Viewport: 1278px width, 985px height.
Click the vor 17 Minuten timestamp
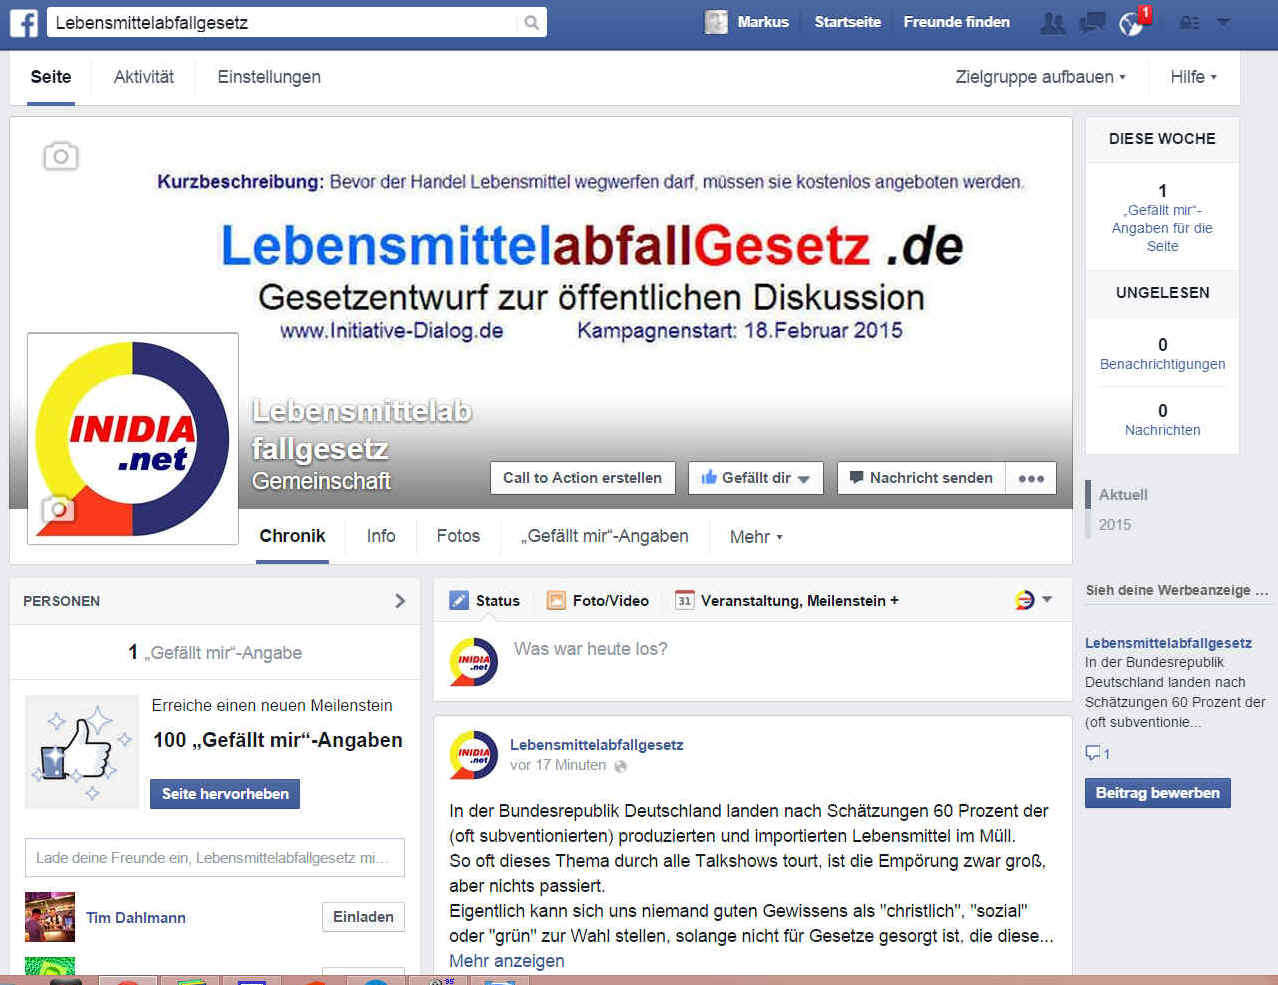(x=558, y=766)
